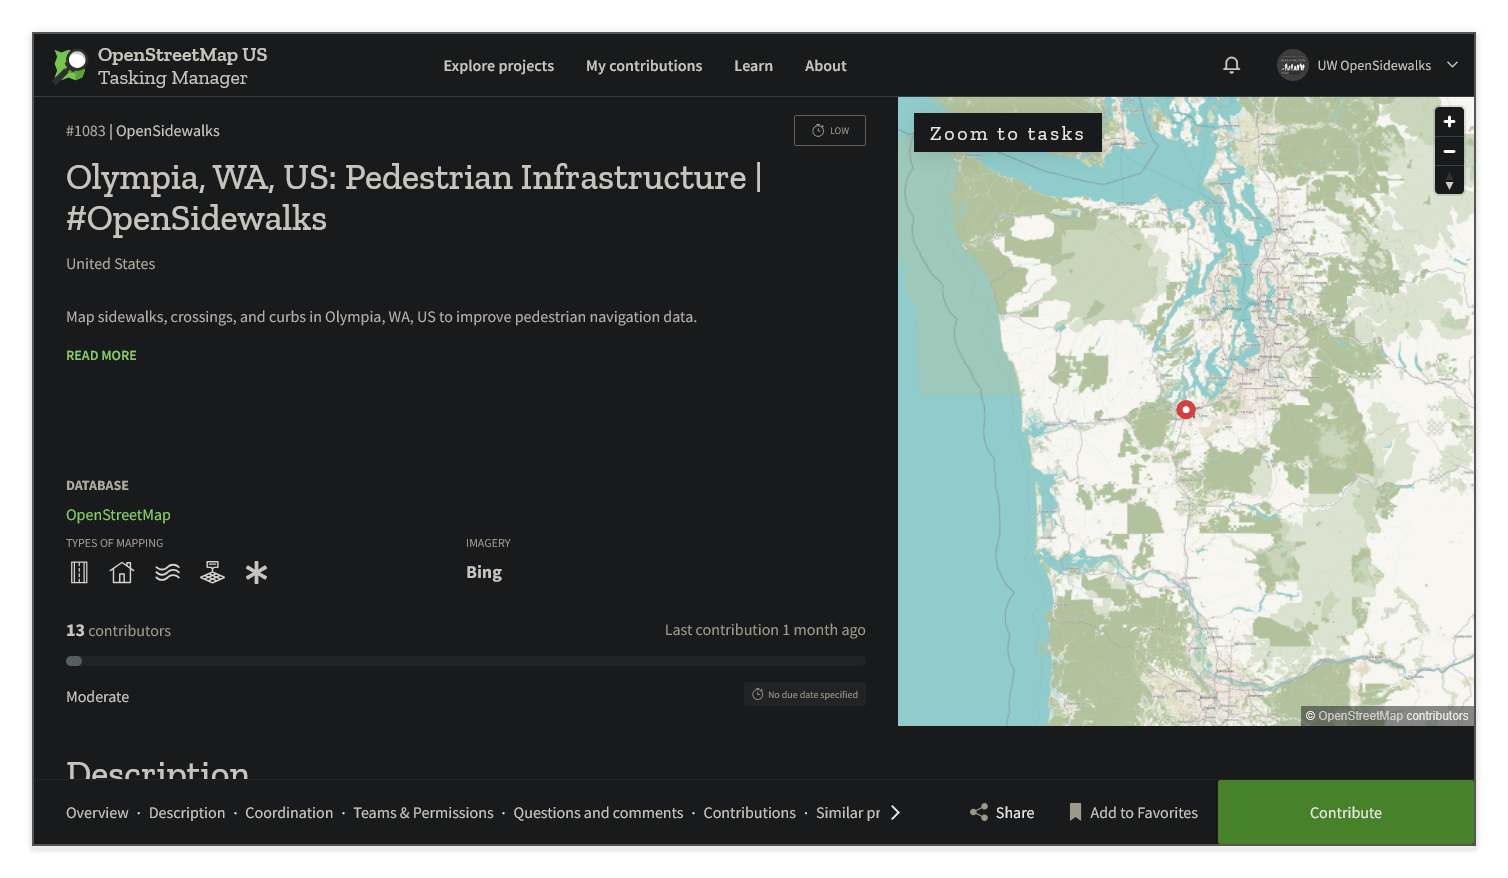This screenshot has width=1508, height=878.
Task: Expand the description with READ MORE
Action: click(x=100, y=355)
